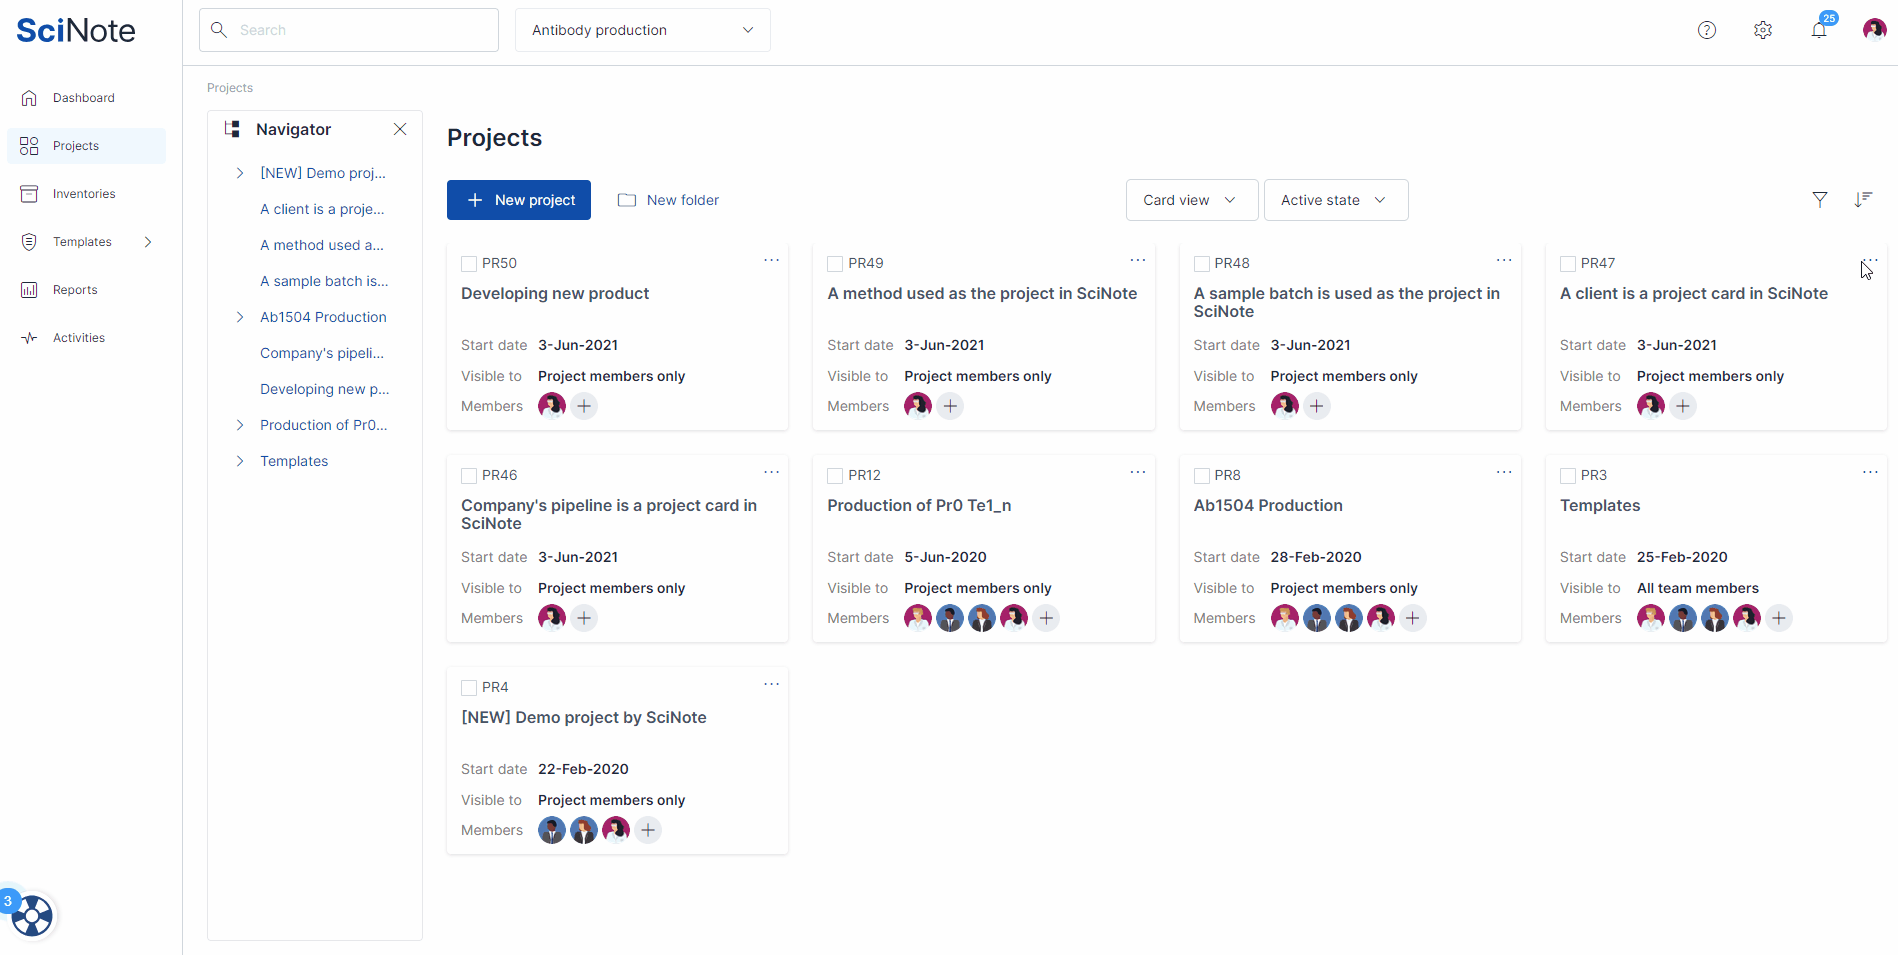Select the Inventories icon in sidebar
Image resolution: width=1898 pixels, height=955 pixels.
30,193
